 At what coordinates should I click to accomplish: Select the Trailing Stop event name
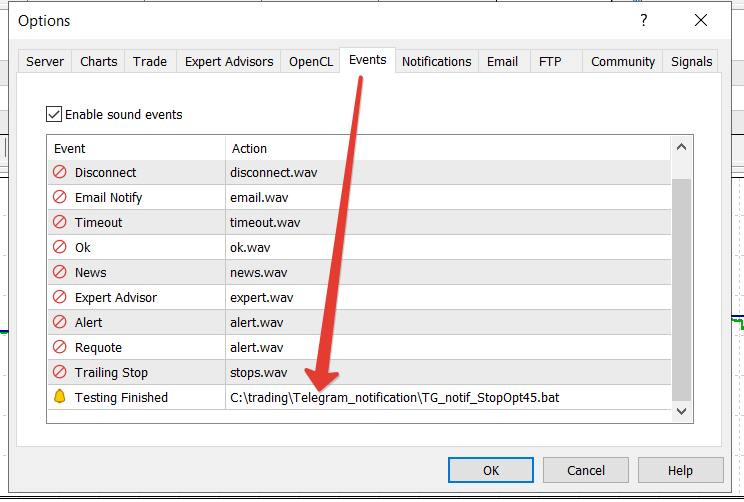[111, 372]
